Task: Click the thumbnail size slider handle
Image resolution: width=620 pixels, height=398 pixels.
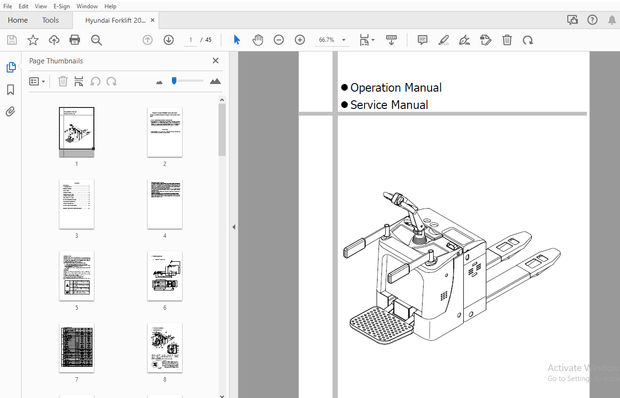Action: click(174, 81)
